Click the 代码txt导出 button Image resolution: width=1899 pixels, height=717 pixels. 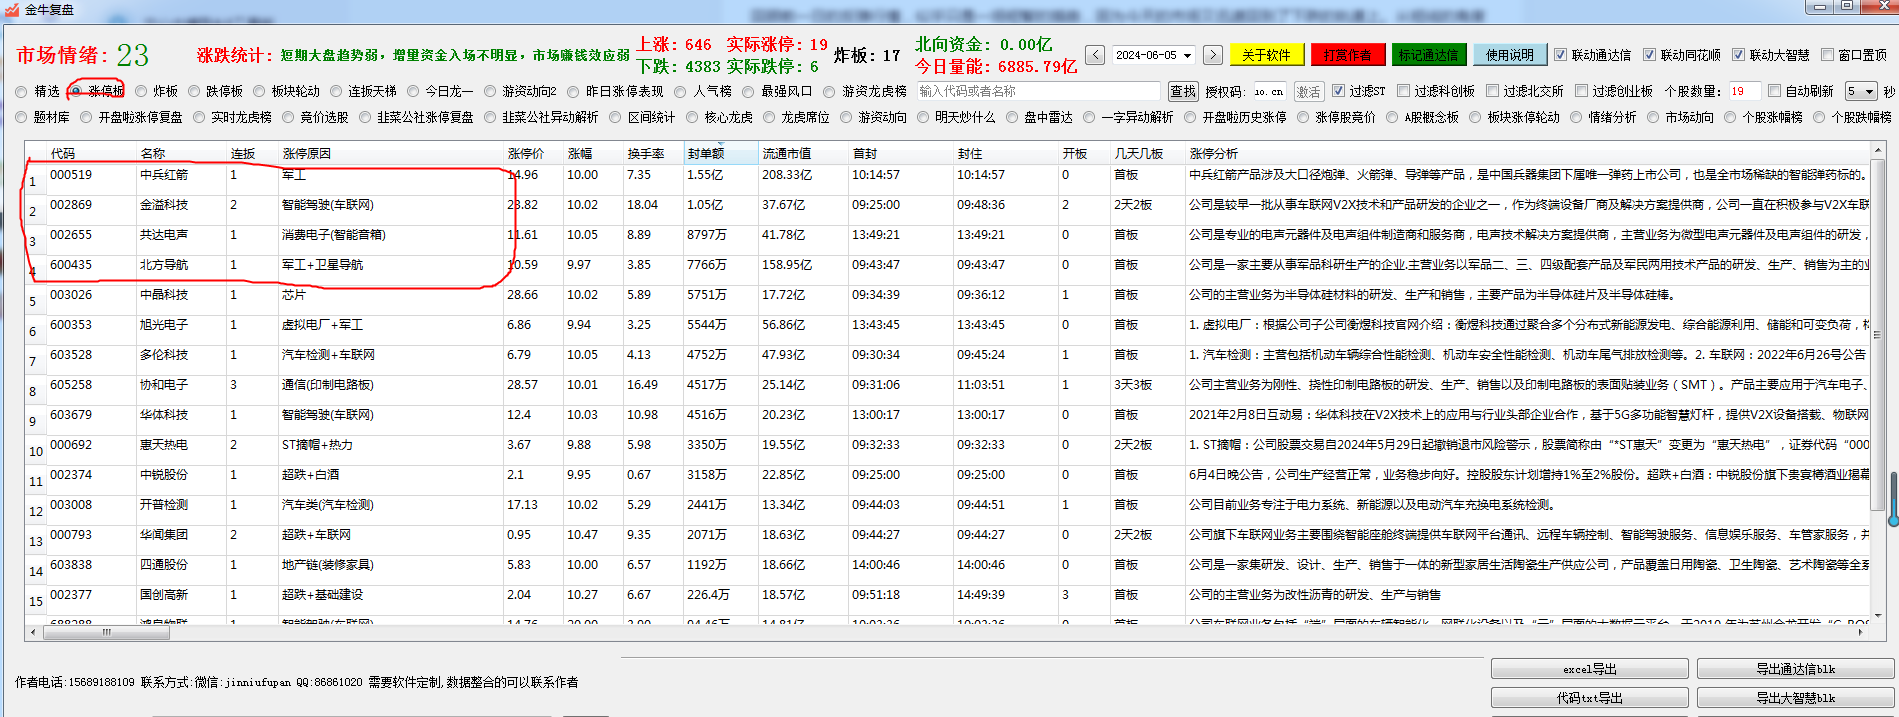(x=1590, y=698)
